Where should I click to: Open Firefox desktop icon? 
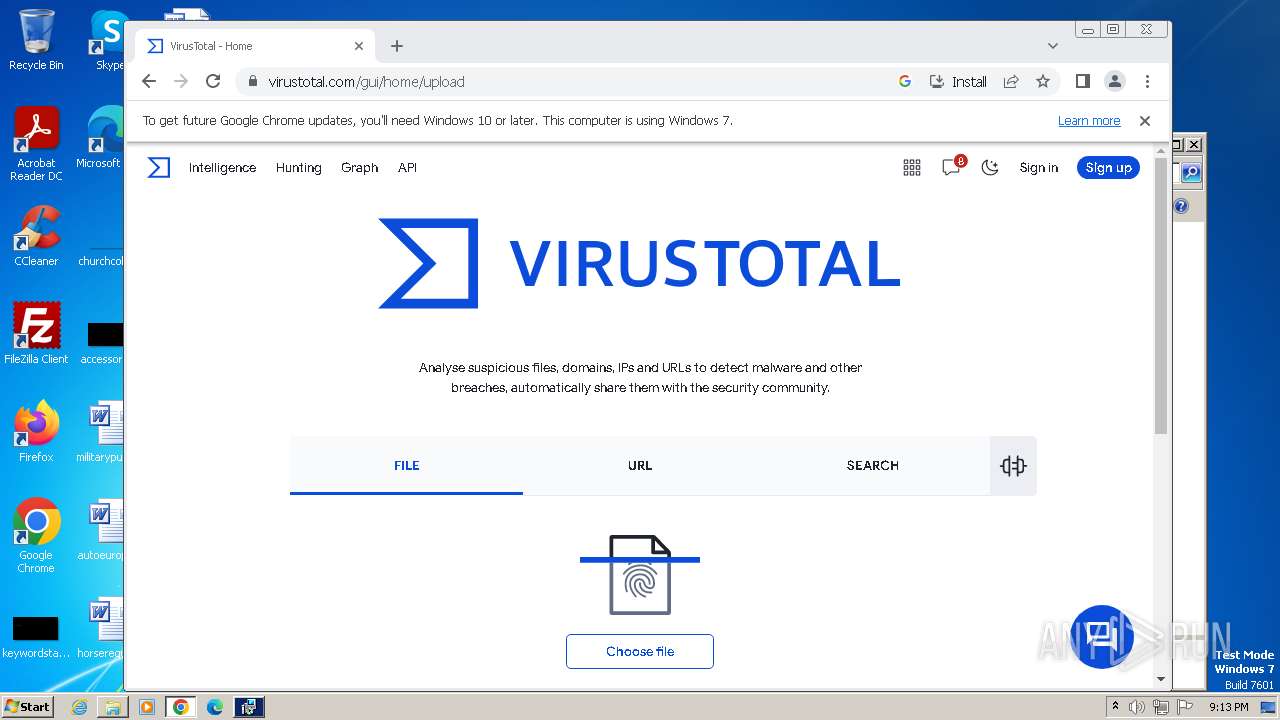pyautogui.click(x=36, y=431)
